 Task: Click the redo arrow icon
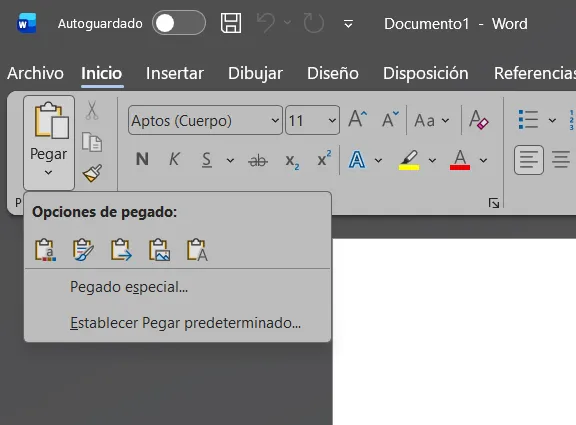tap(314, 23)
